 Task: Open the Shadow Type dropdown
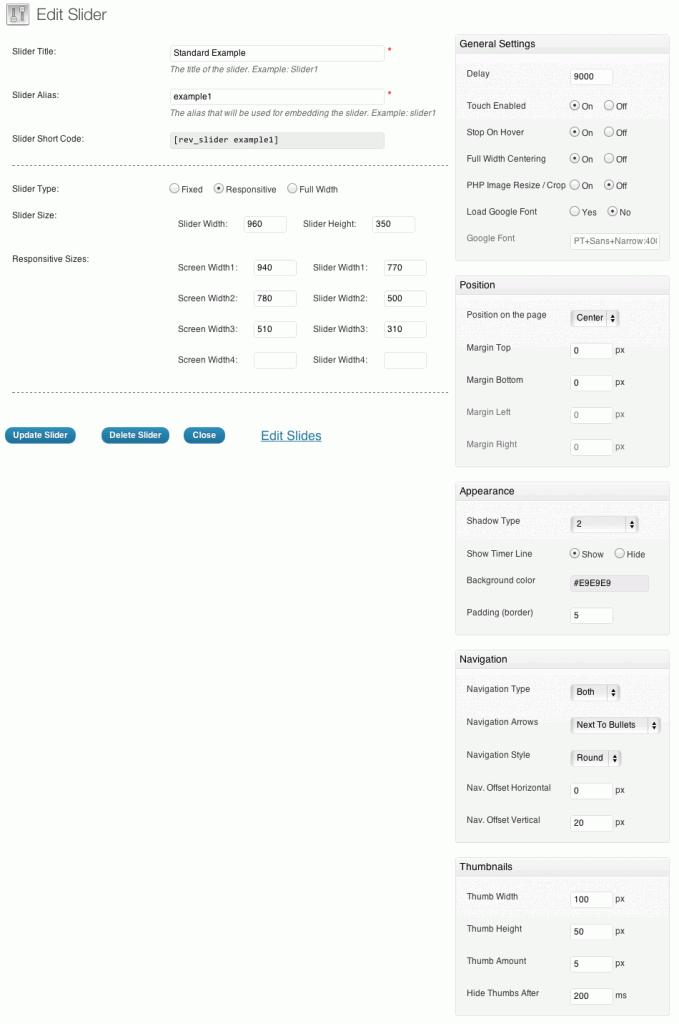point(604,524)
